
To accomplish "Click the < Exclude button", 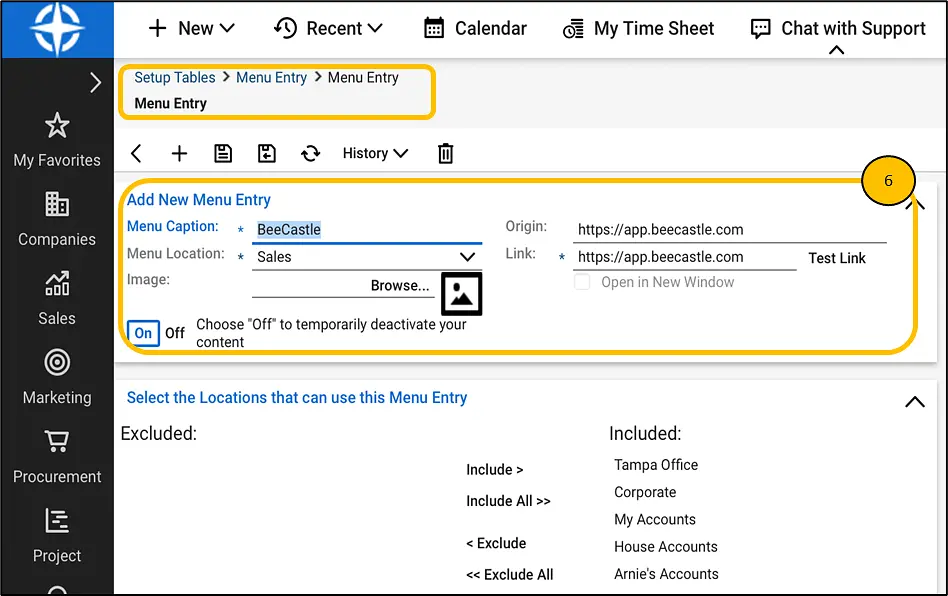I will tap(496, 543).
